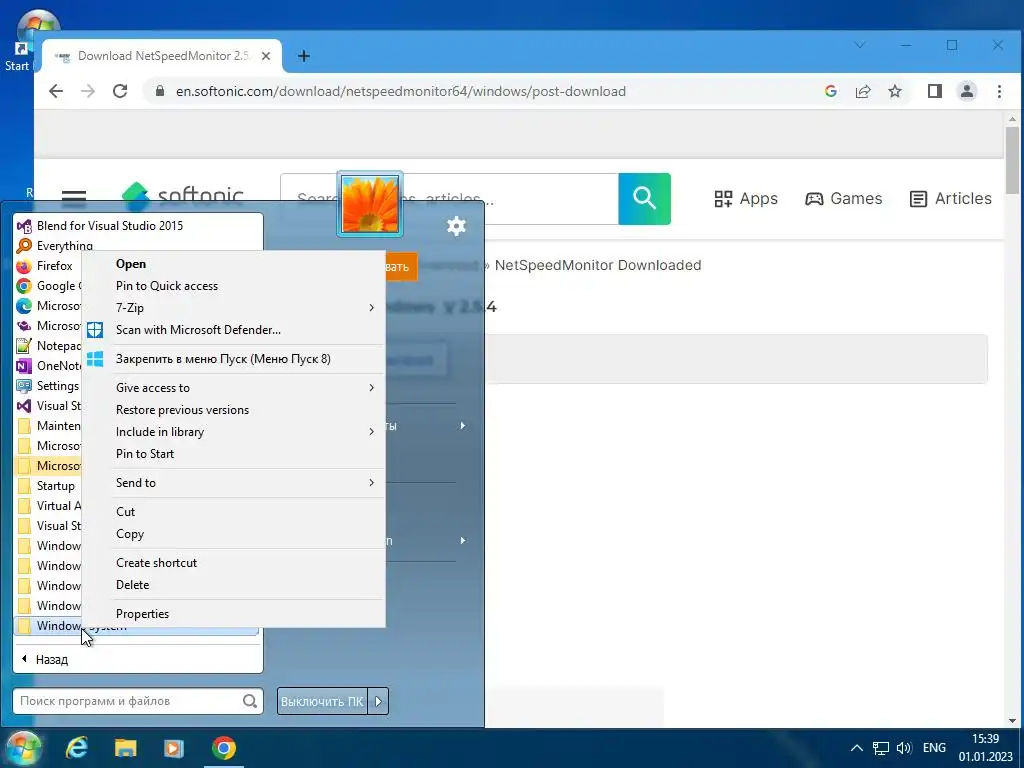Image resolution: width=1024 pixels, height=768 pixels.
Task: Click the search magnifier in Start menu
Action: [x=249, y=701]
